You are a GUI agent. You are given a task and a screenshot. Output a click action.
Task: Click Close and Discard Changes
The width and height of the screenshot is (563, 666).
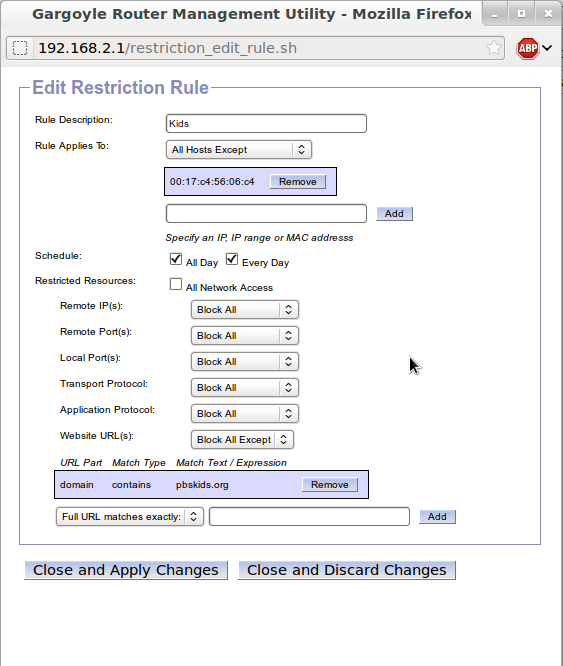point(346,570)
